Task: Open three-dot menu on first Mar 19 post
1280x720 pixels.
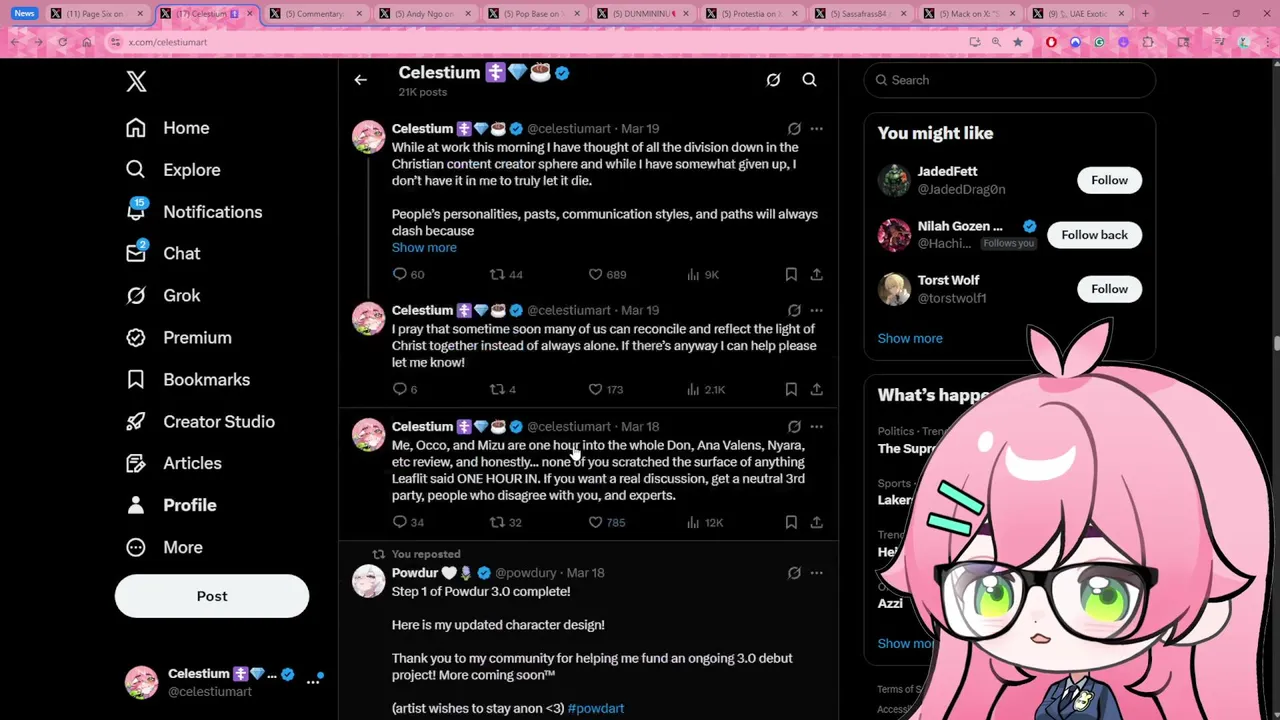Action: pyautogui.click(x=817, y=129)
